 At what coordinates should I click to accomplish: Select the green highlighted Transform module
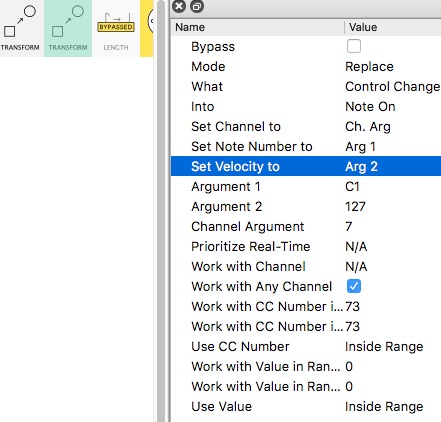click(68, 28)
